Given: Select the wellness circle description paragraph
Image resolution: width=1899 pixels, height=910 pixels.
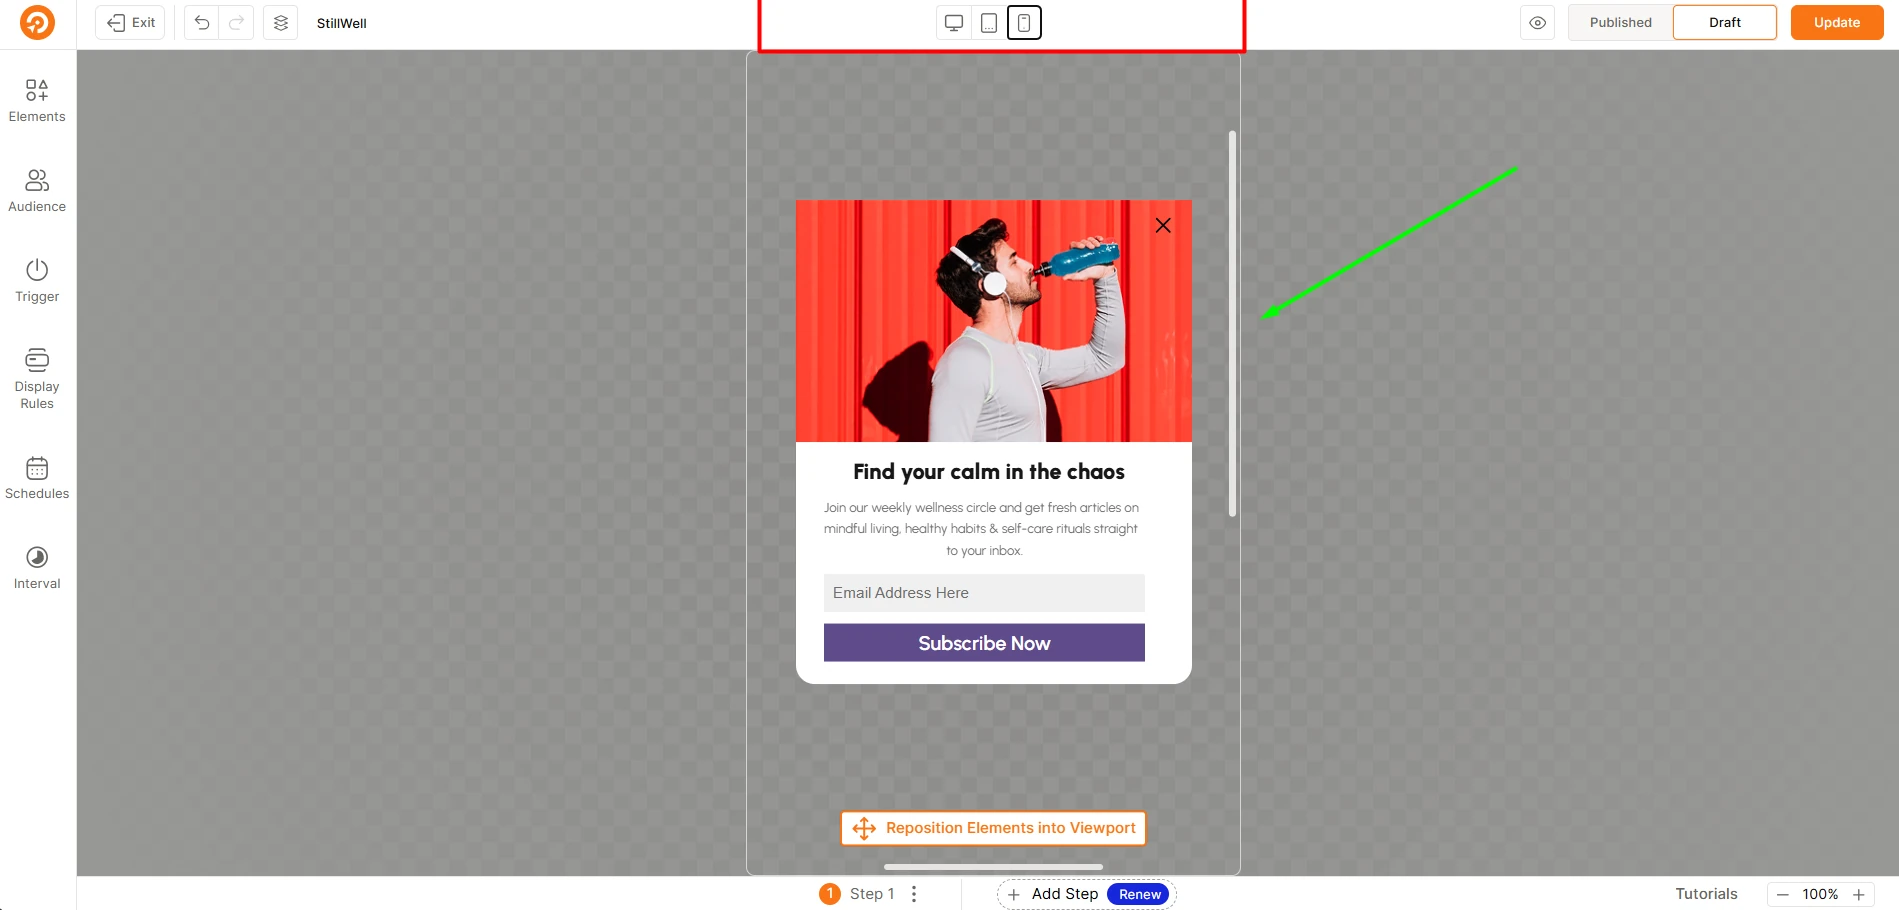Looking at the screenshot, I should [x=982, y=529].
